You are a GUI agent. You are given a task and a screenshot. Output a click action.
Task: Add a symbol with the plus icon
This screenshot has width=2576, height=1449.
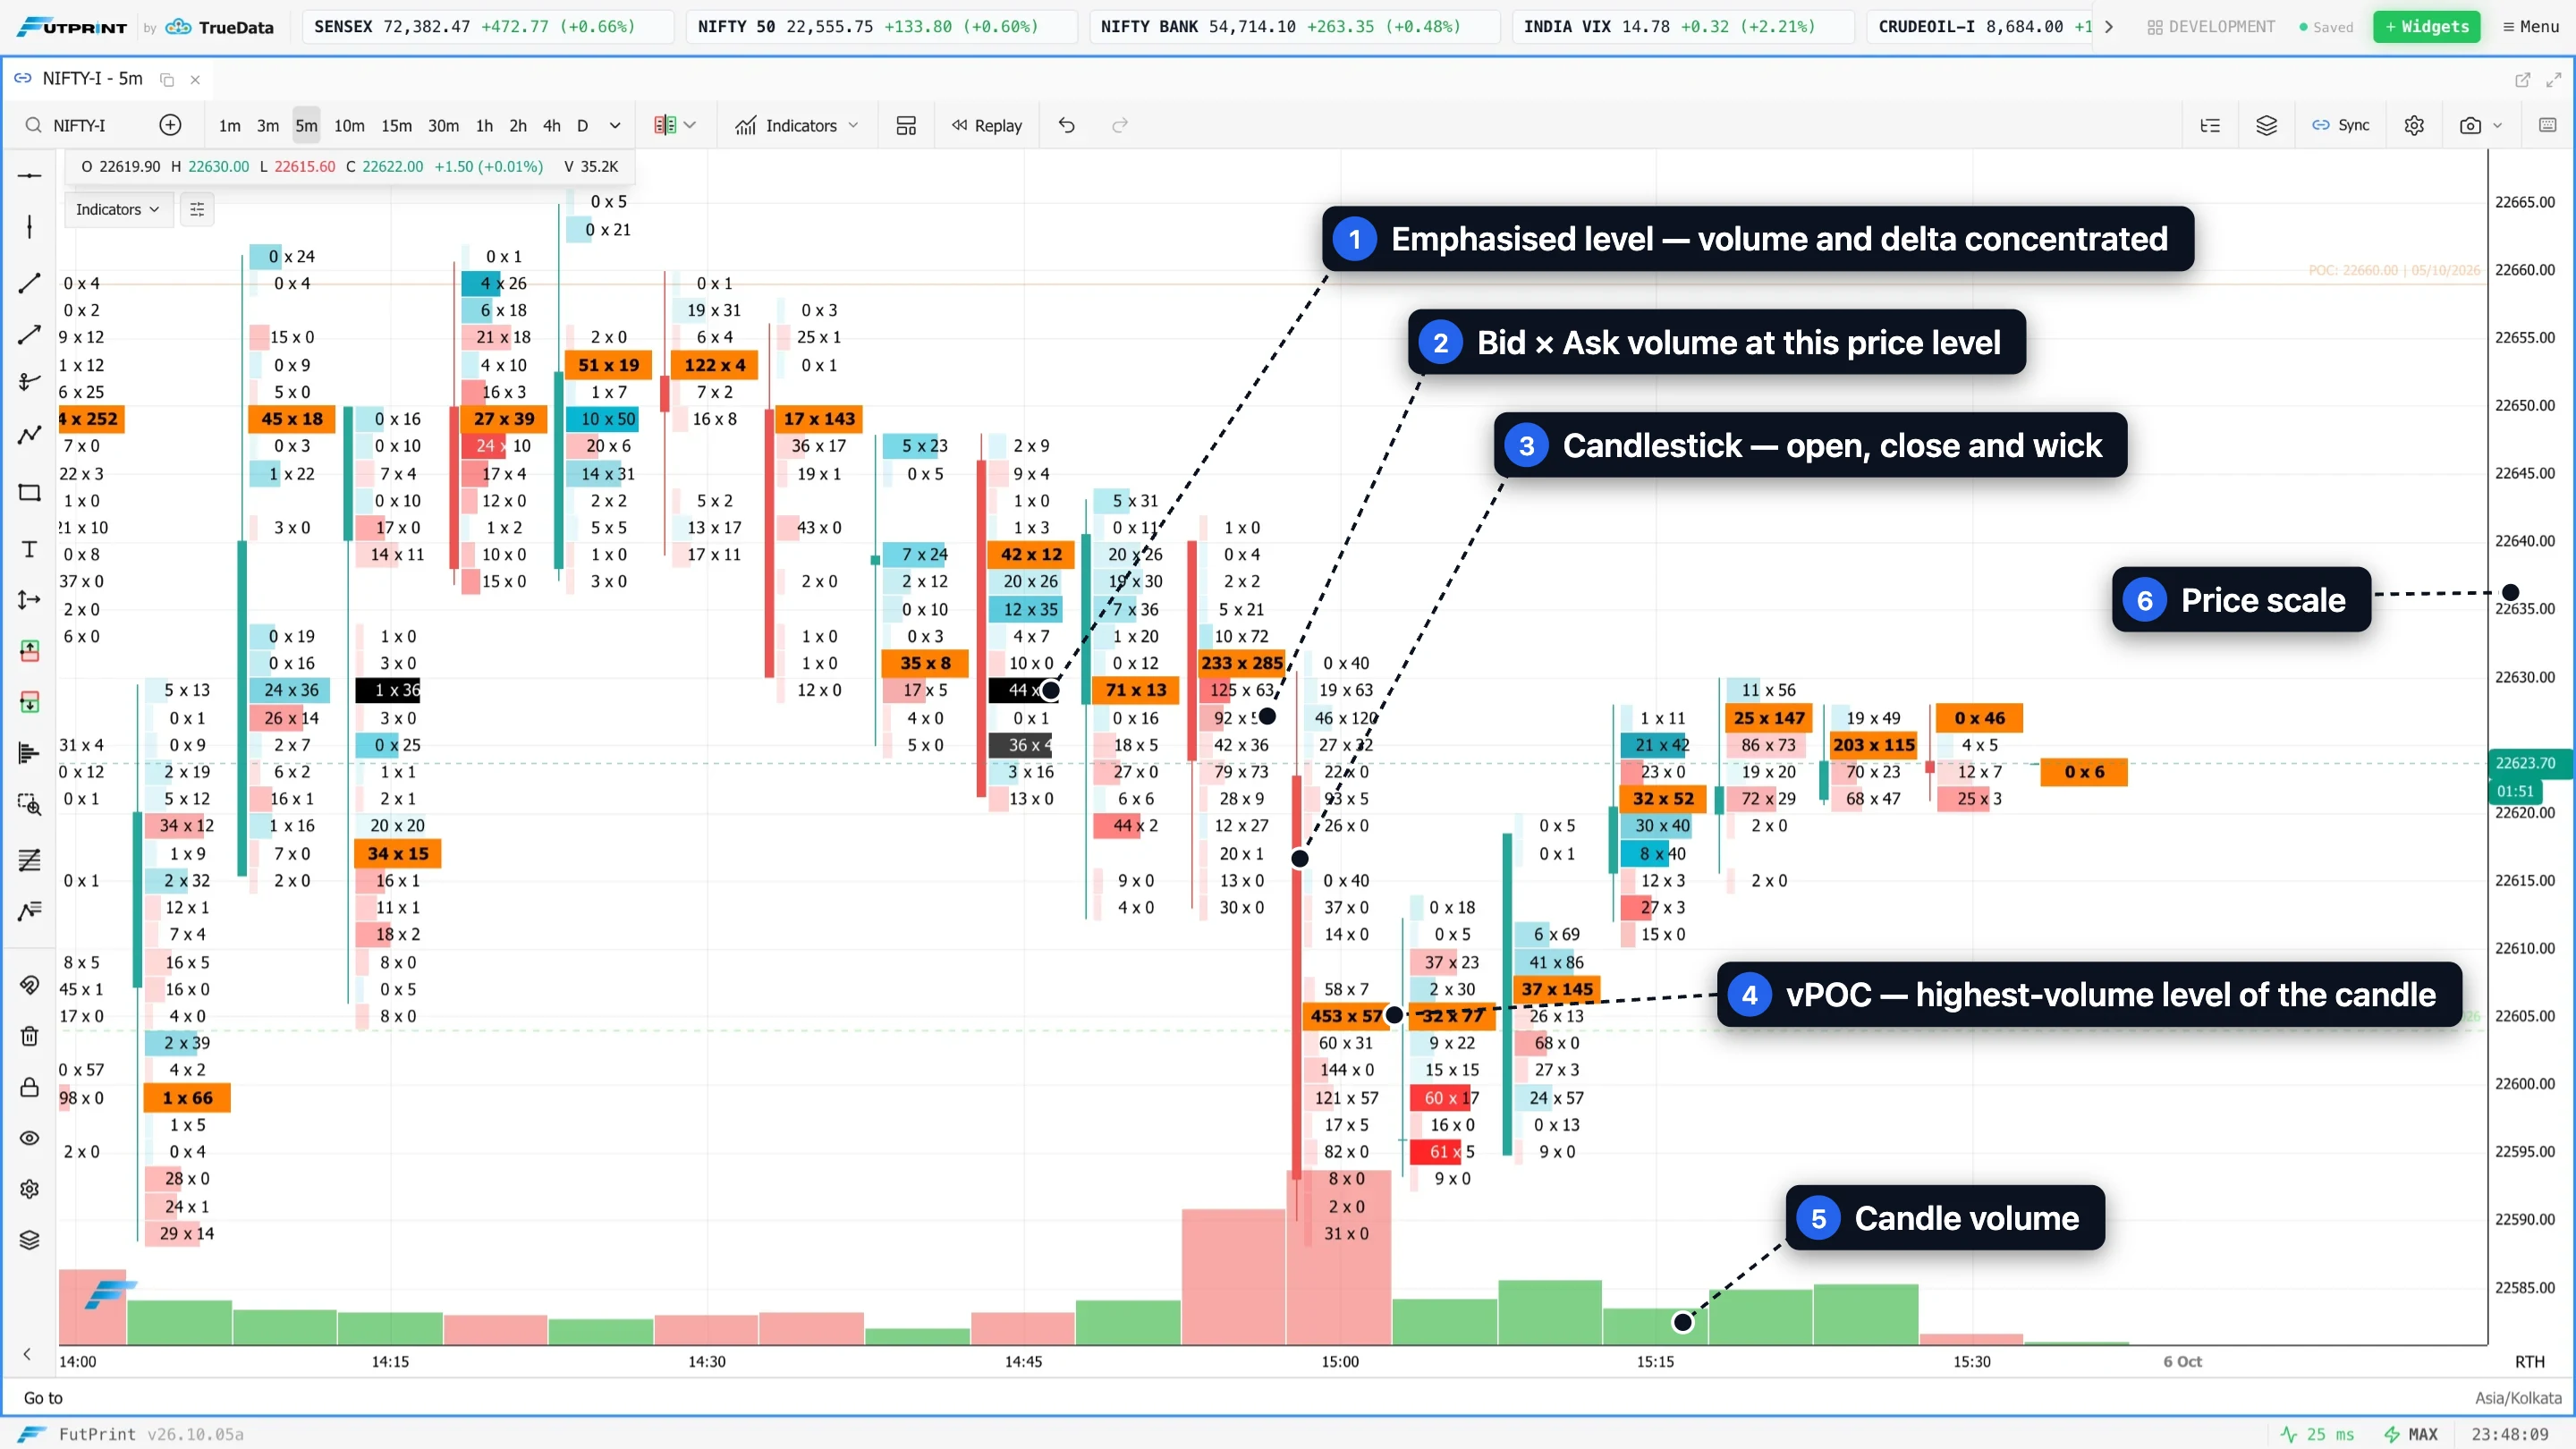point(170,125)
